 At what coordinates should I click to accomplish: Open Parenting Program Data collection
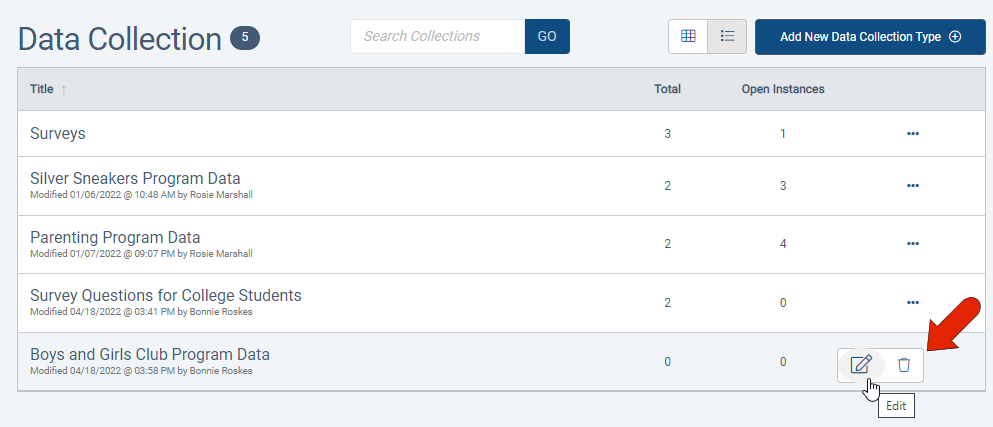115,237
